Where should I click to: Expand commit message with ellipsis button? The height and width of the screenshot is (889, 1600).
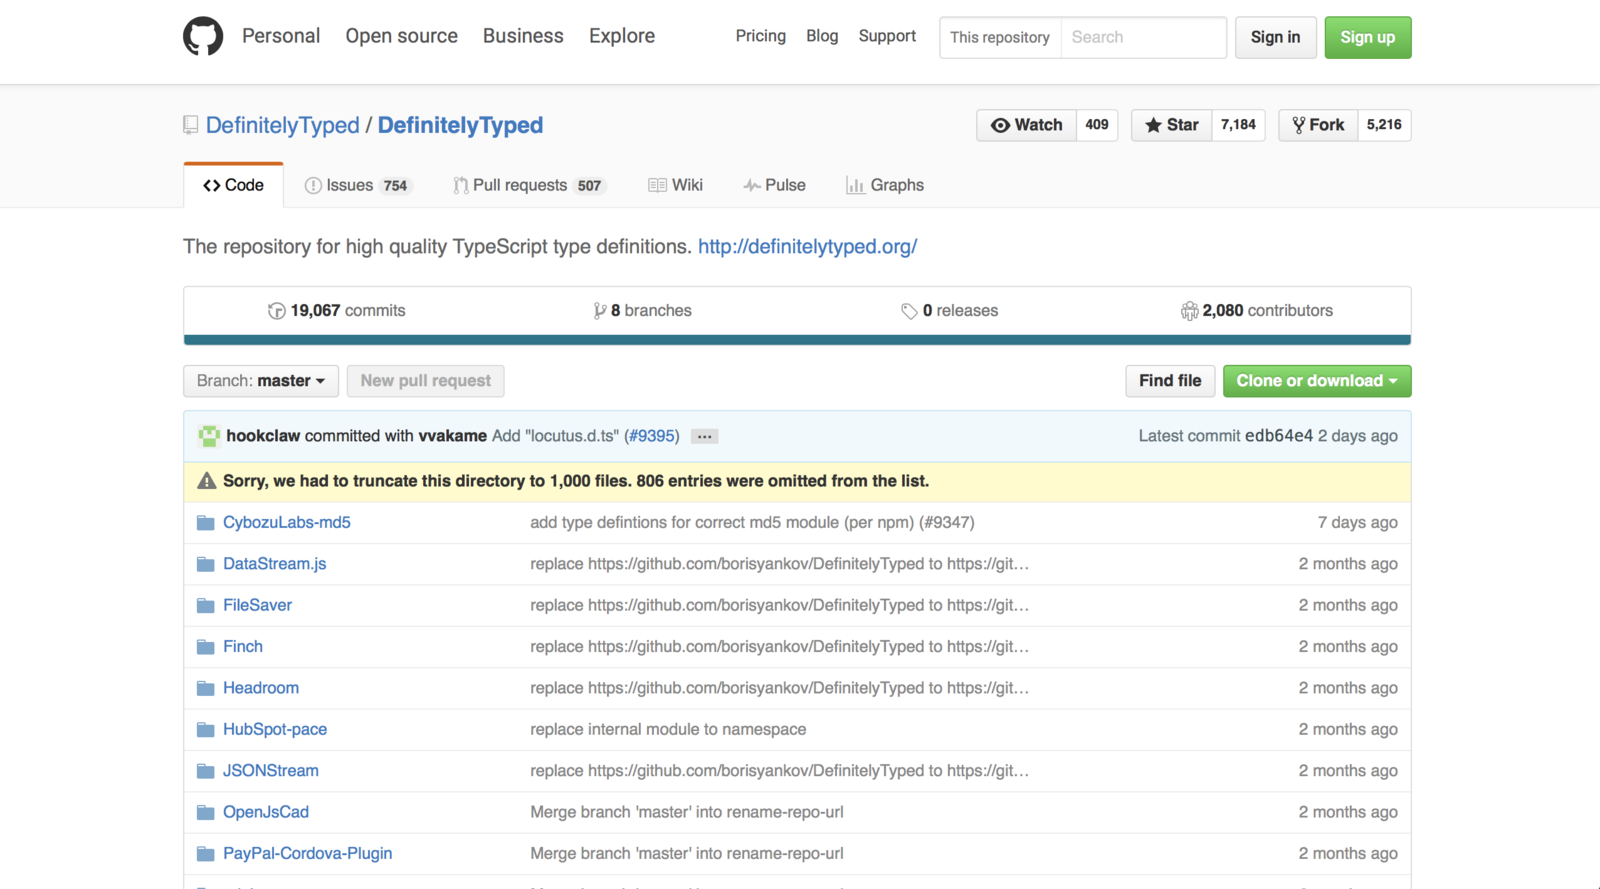(x=704, y=437)
